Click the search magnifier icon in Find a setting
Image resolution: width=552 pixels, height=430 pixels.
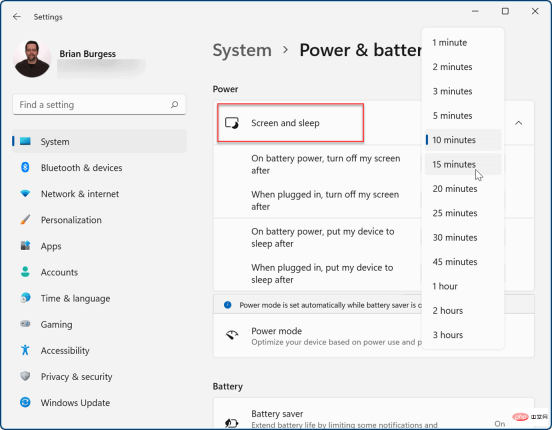pos(174,105)
